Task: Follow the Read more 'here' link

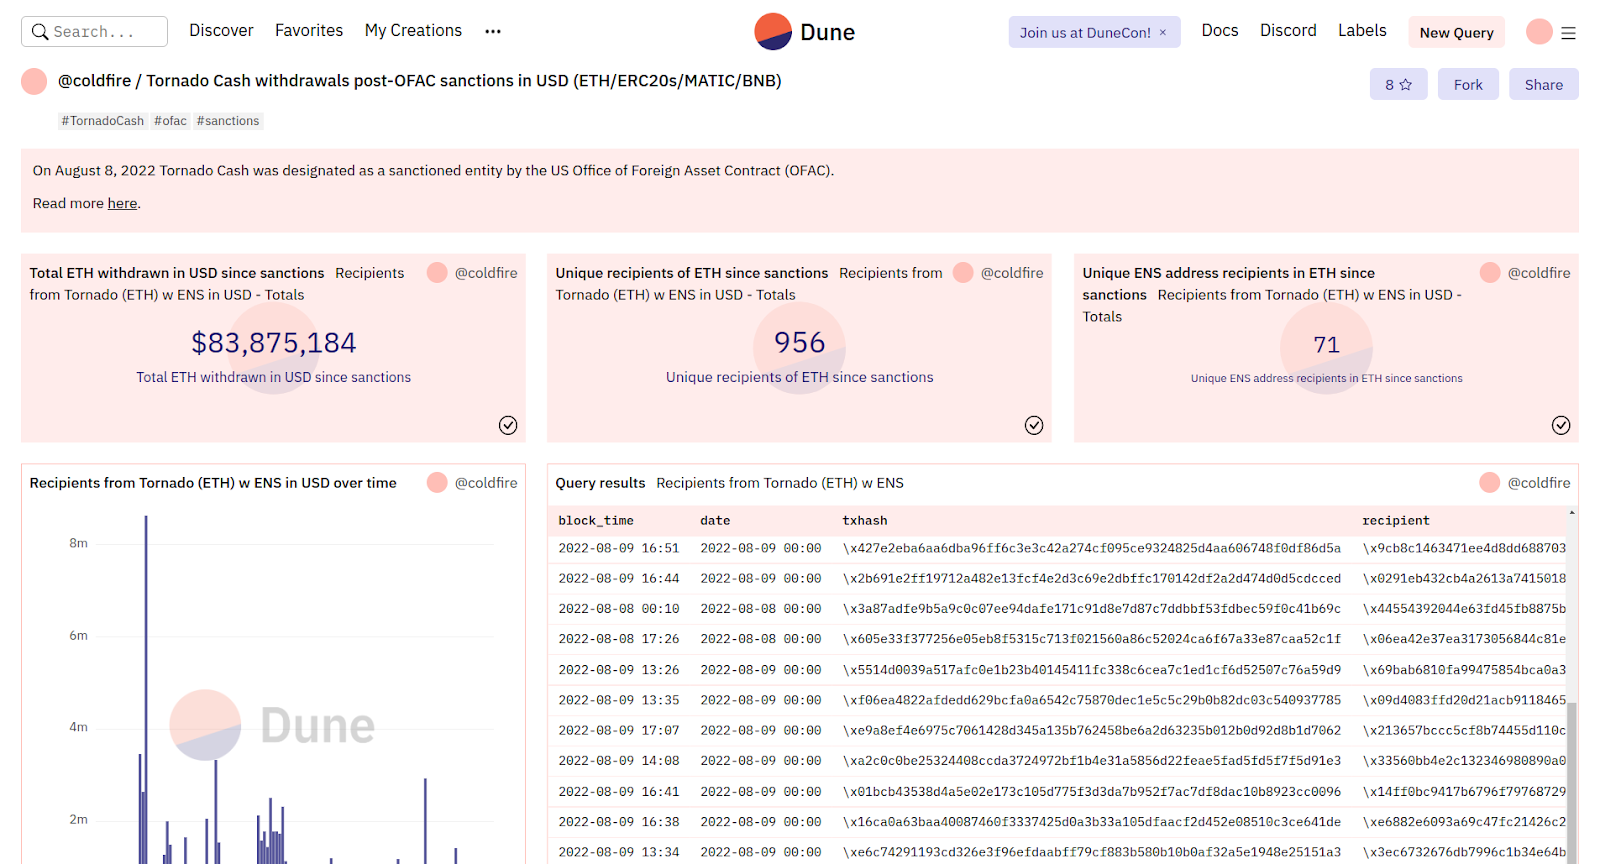Action: [123, 203]
